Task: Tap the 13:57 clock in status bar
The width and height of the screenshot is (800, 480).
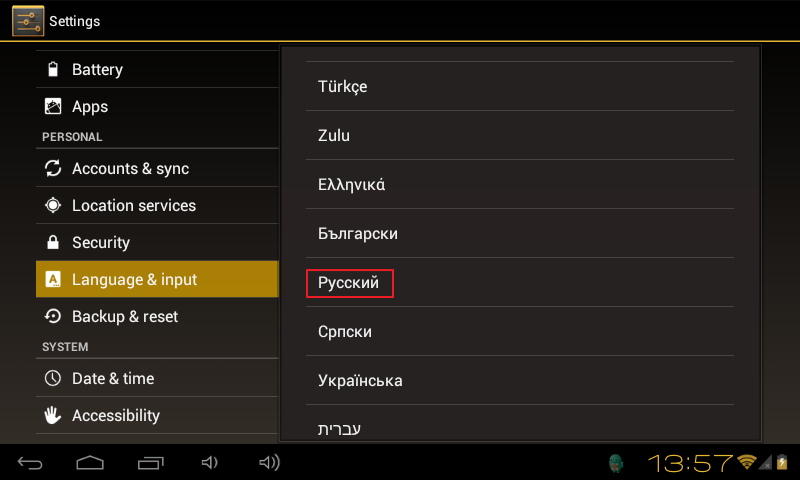Action: [690, 463]
